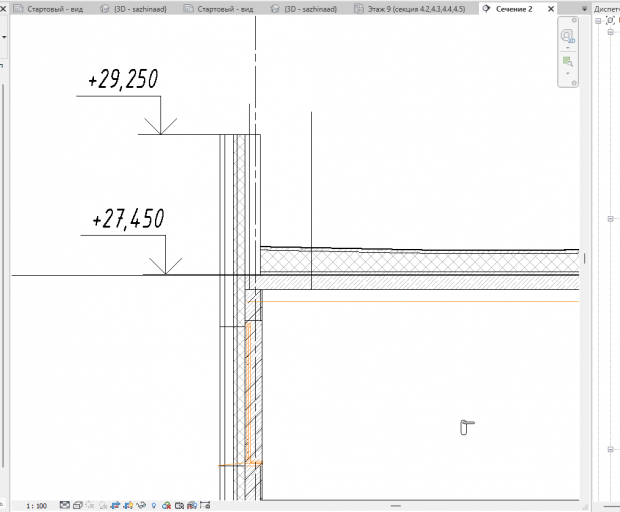This screenshot has width=620, height=512.
Task: Open the 2D Steering Wheel
Action: 567,36
